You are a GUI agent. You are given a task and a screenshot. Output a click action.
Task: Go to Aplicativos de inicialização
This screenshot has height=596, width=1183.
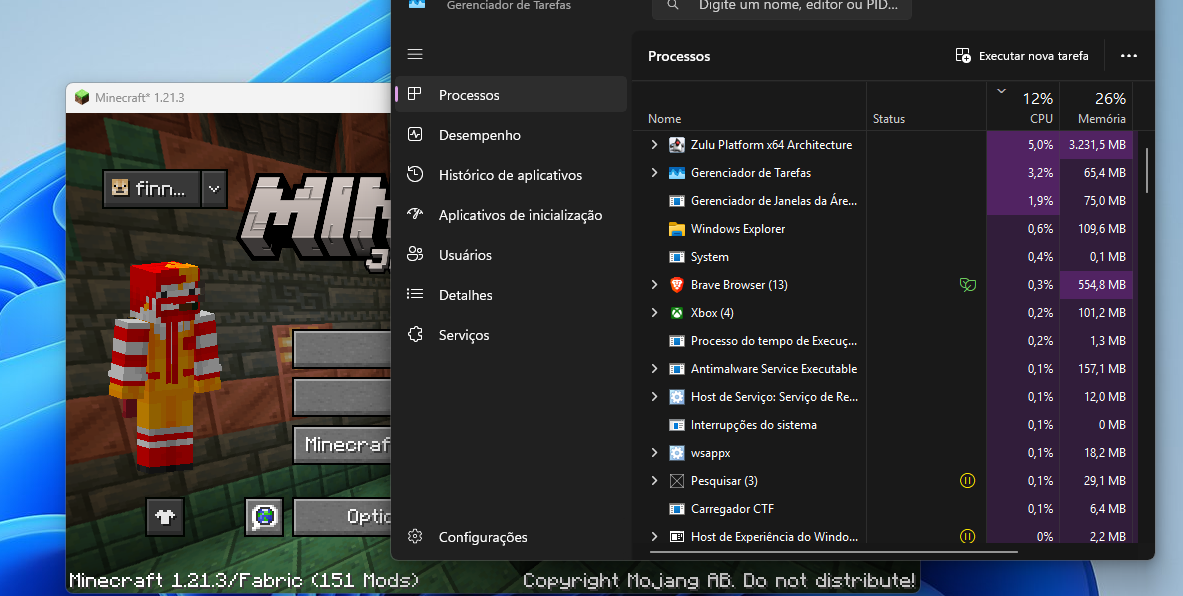coord(511,215)
